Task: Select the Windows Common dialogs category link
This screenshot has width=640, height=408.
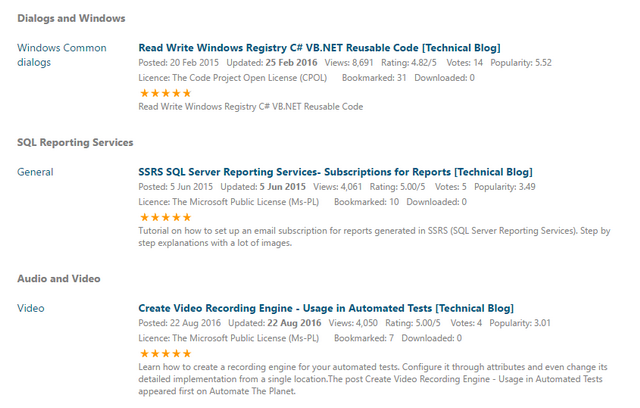Action: (62, 55)
